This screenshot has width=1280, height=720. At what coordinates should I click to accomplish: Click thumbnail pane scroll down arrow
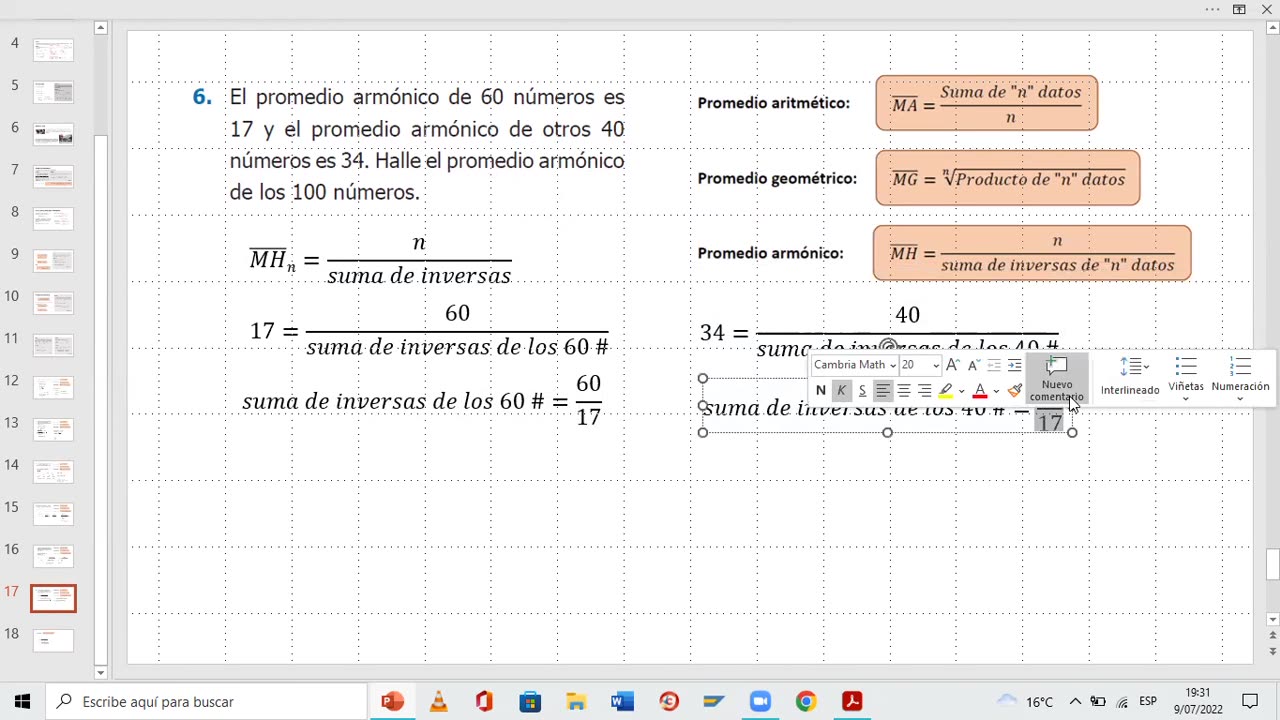(101, 673)
